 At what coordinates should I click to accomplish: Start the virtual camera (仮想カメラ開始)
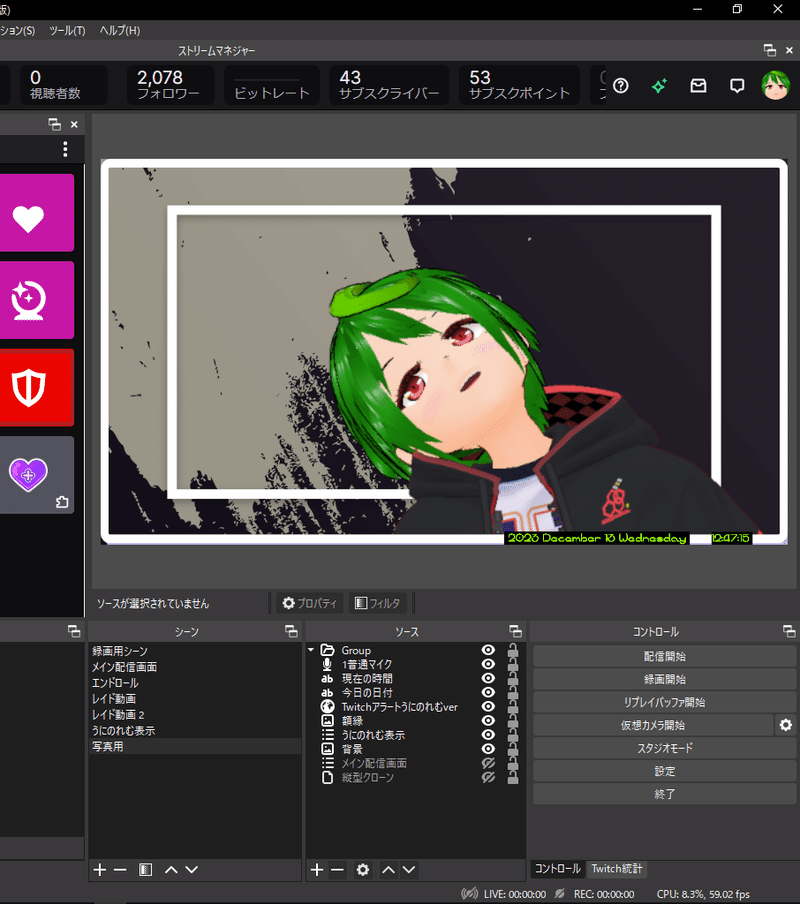tap(652, 725)
